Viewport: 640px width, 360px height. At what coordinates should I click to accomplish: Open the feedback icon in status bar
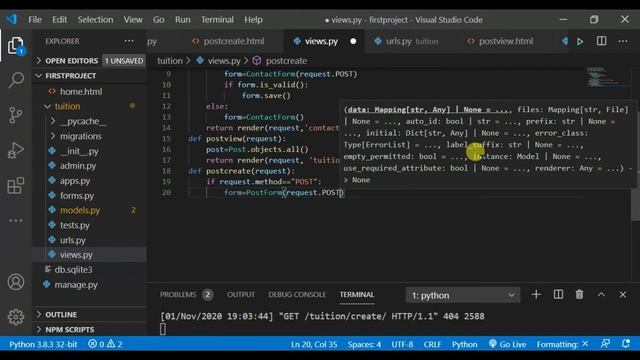pyautogui.click(x=605, y=344)
